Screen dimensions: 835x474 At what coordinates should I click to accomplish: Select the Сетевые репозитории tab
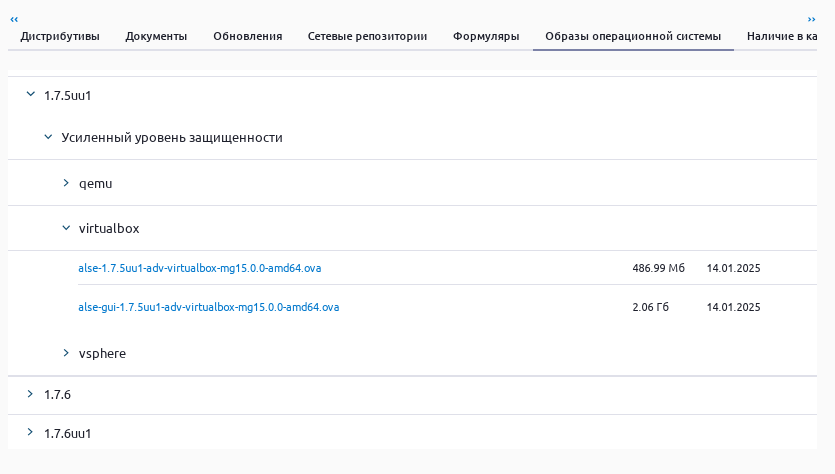coord(367,36)
